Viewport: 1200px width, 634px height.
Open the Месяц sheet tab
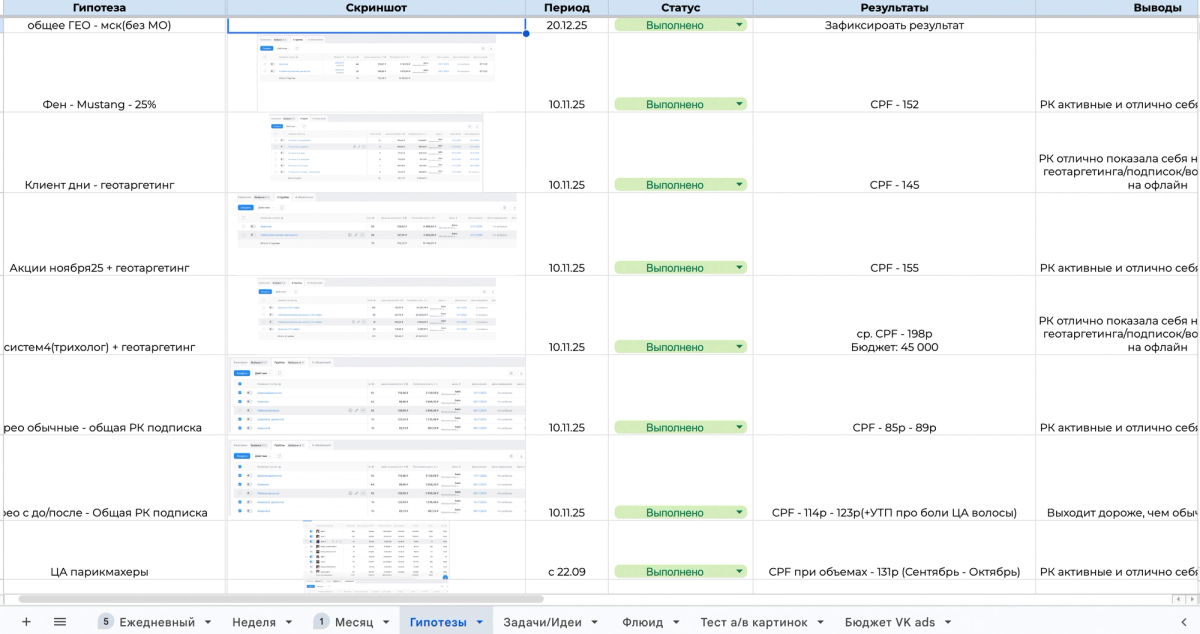[354, 622]
